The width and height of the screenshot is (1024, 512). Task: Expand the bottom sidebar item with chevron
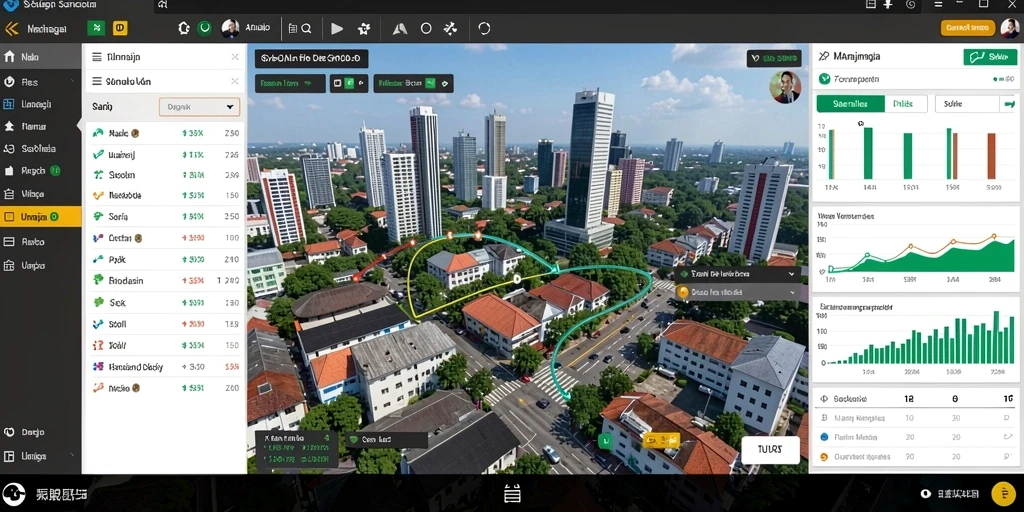40,456
